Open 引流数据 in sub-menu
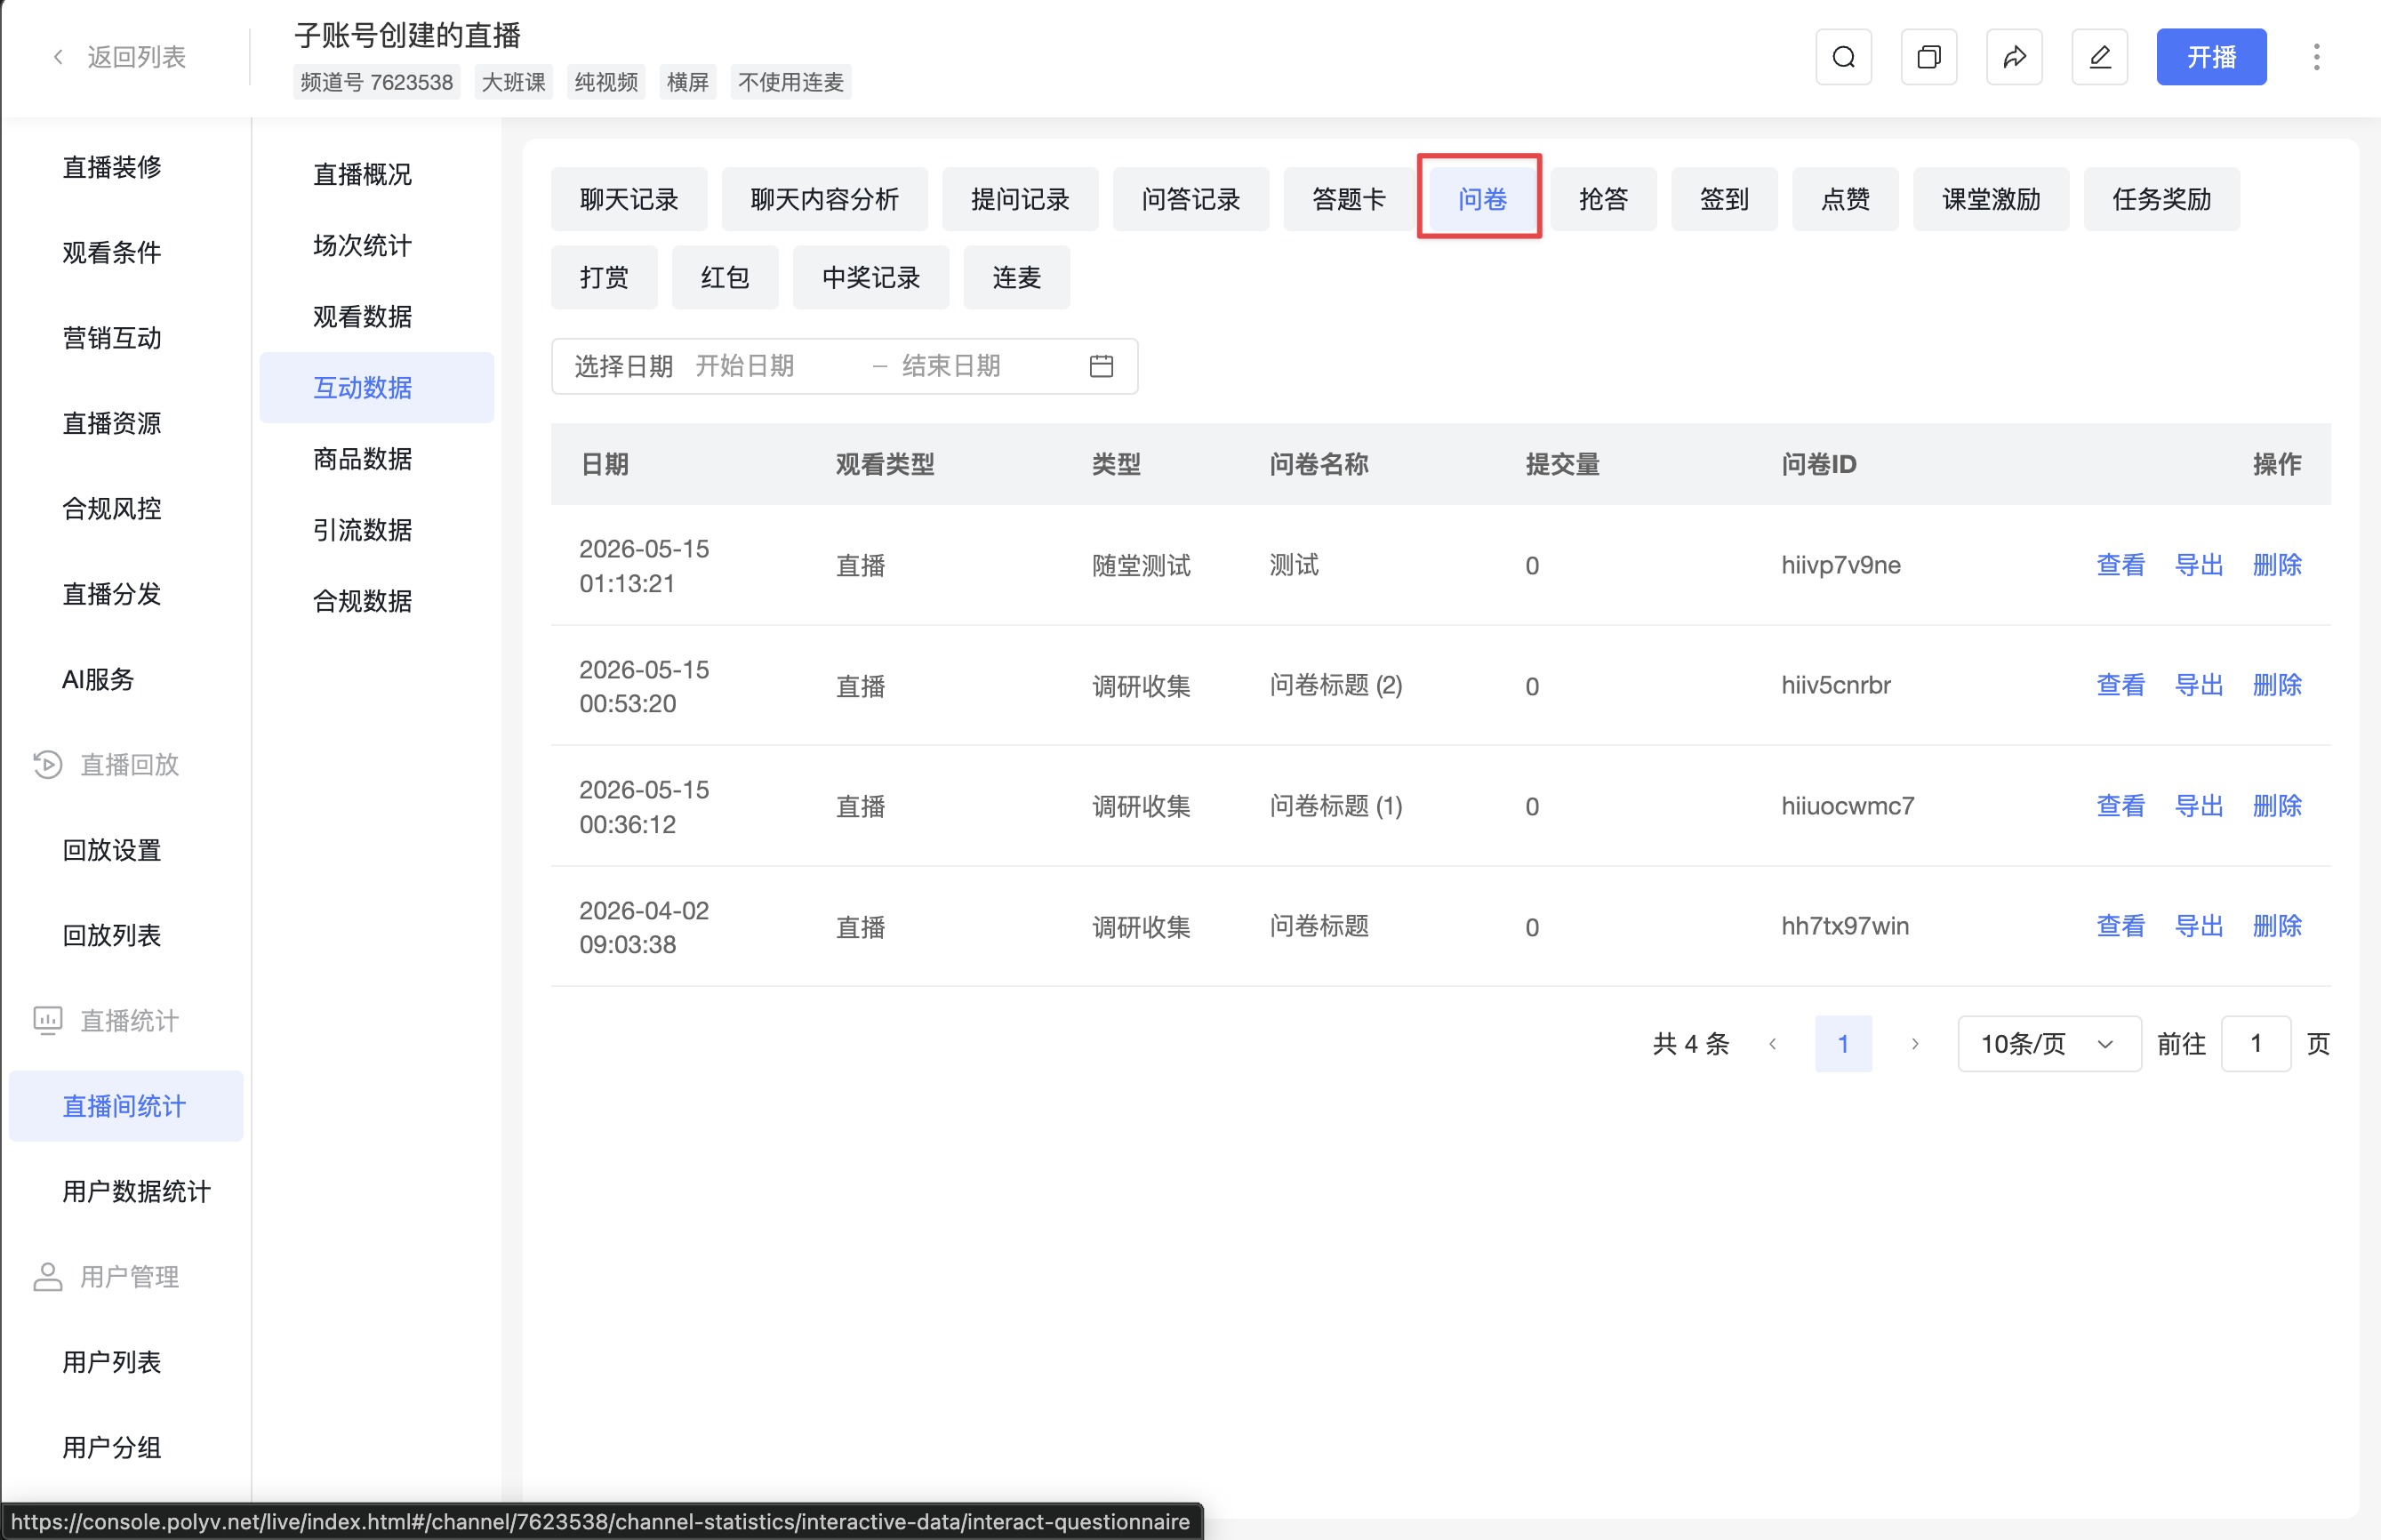The width and height of the screenshot is (2381, 1540). click(362, 530)
